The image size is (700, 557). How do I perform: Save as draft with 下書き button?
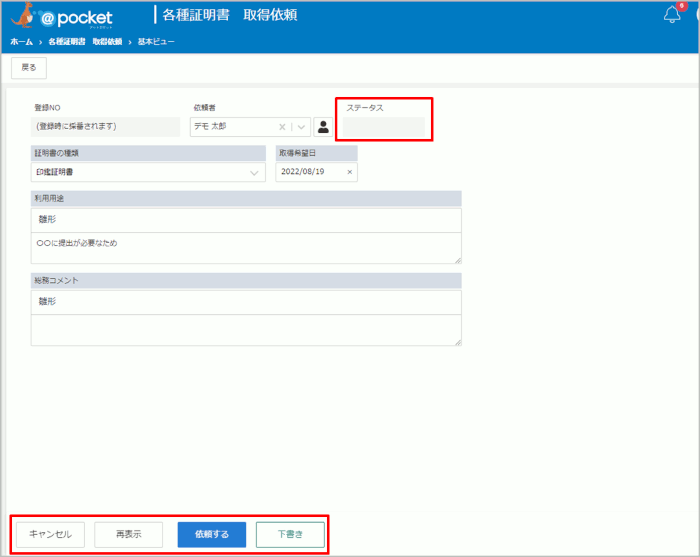pyautogui.click(x=290, y=534)
